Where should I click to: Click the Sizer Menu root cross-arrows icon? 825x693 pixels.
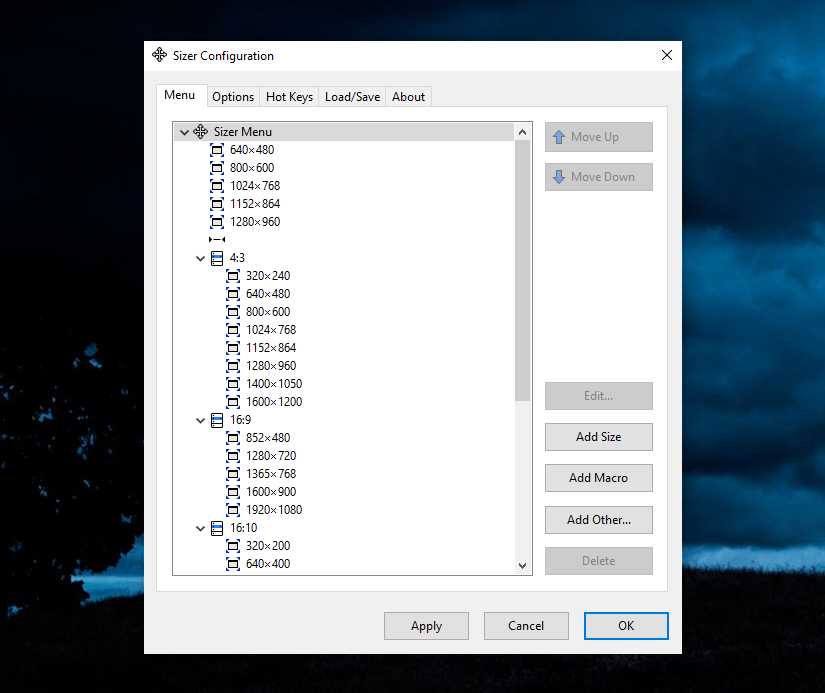(x=200, y=132)
